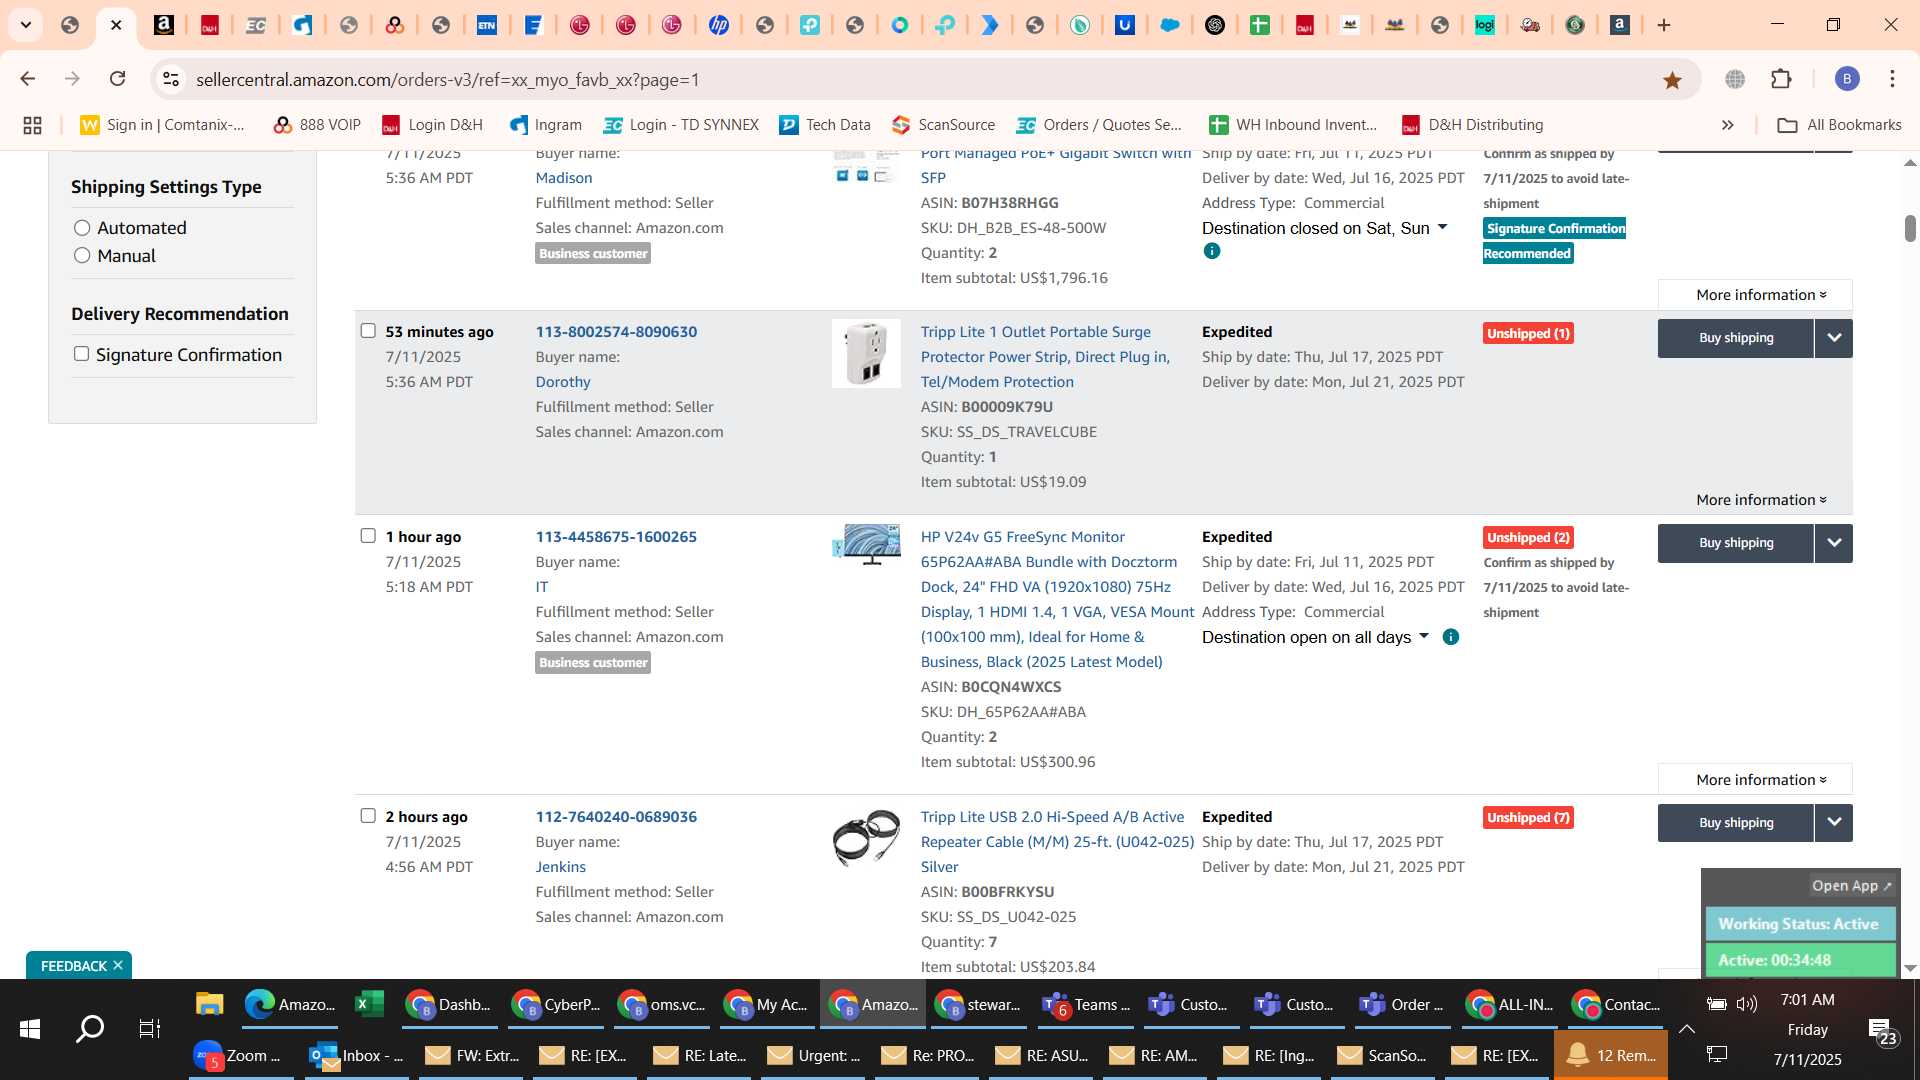Image resolution: width=1920 pixels, height=1080 pixels.
Task: Open the Ingram bookmark
Action: [546, 125]
